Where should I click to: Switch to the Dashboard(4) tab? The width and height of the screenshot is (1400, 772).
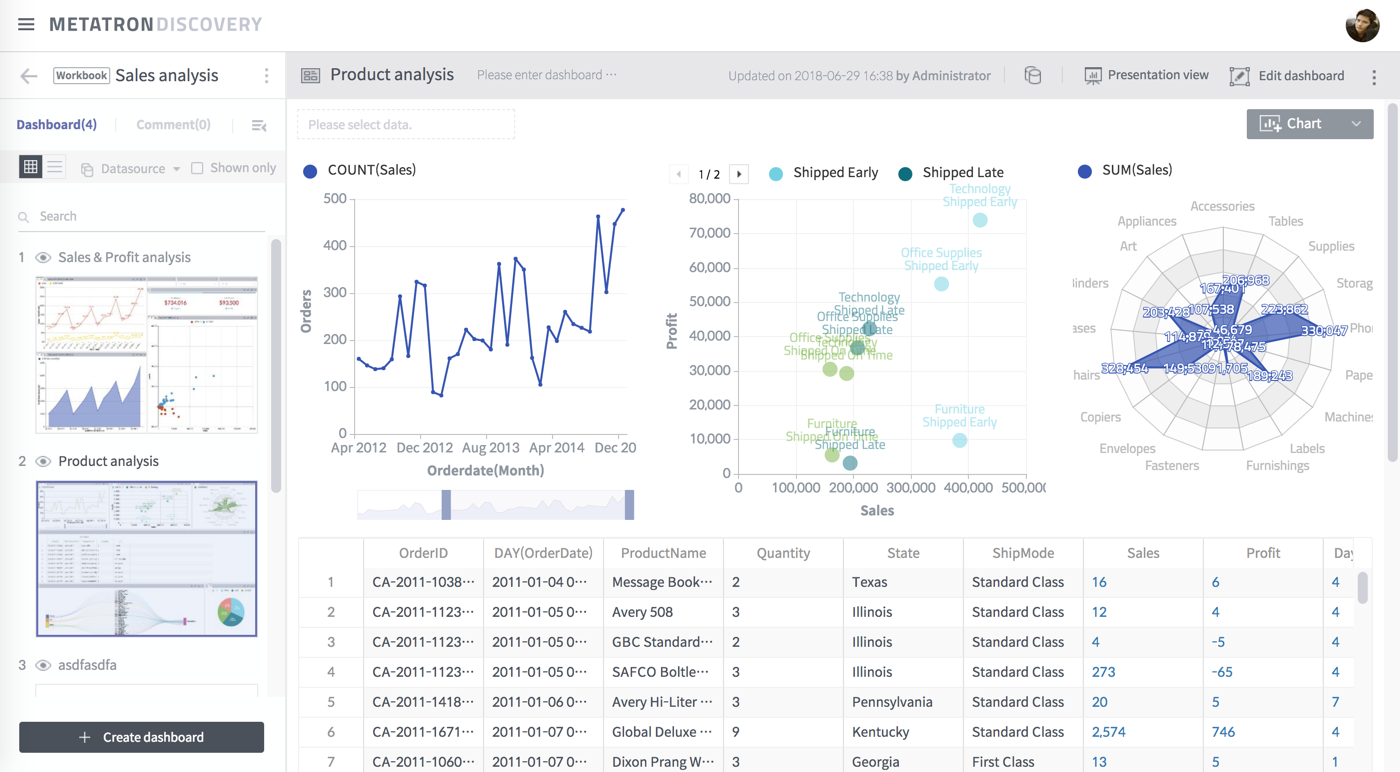pos(57,125)
